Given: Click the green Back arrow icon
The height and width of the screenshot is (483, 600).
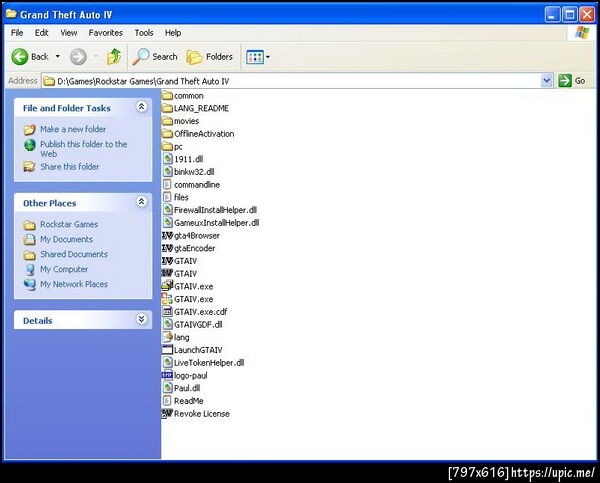Looking at the screenshot, I should click(20, 57).
